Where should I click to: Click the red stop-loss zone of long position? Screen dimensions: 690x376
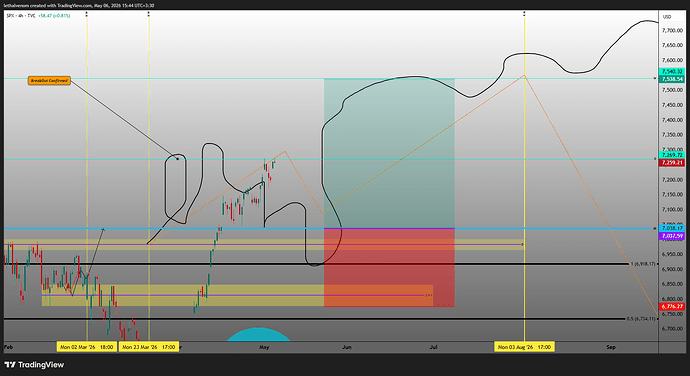coord(389,267)
